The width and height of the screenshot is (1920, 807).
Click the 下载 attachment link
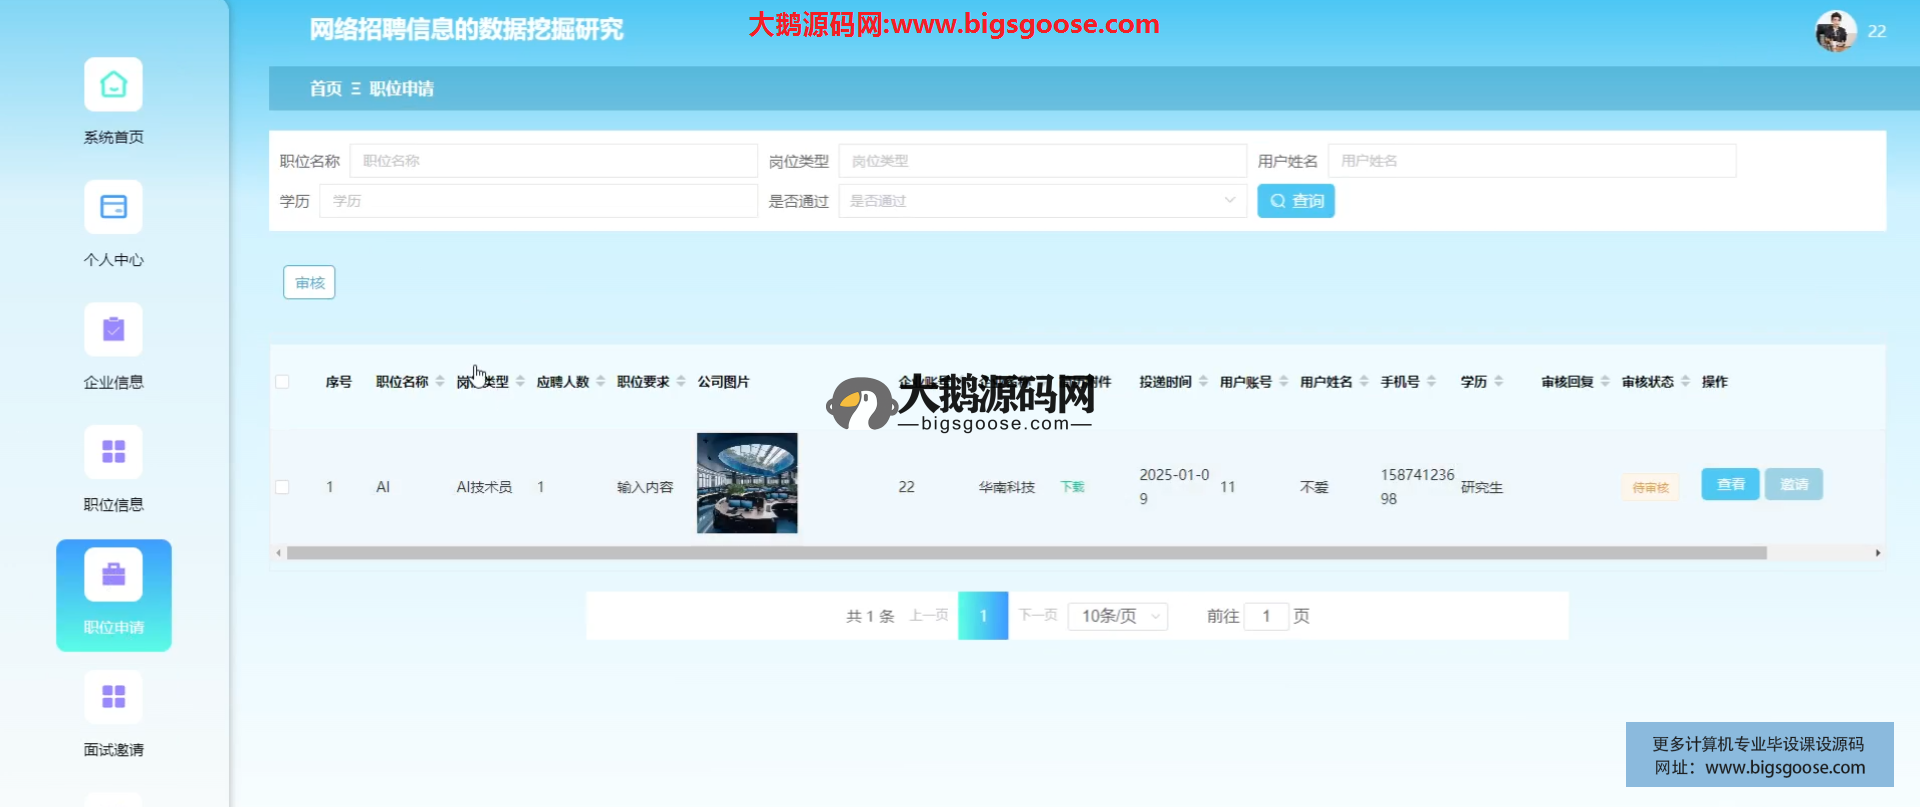pos(1072,487)
